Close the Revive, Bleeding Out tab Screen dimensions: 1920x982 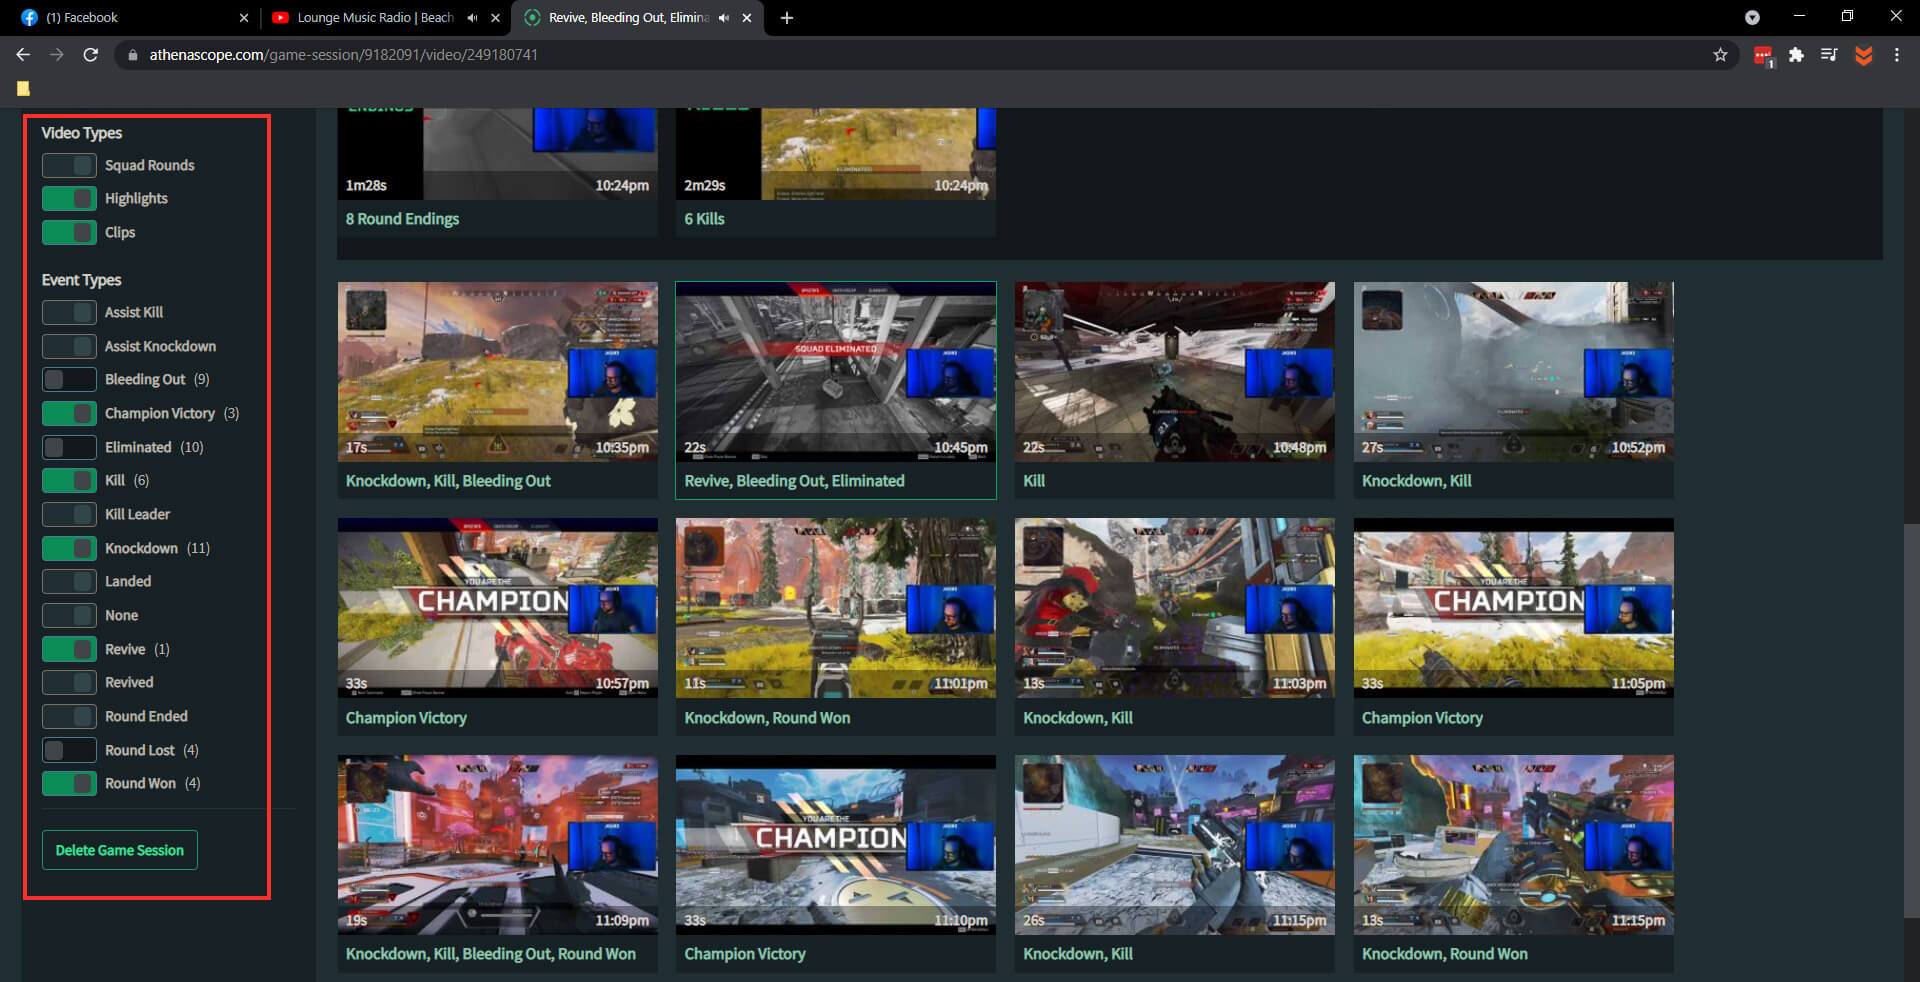click(747, 18)
